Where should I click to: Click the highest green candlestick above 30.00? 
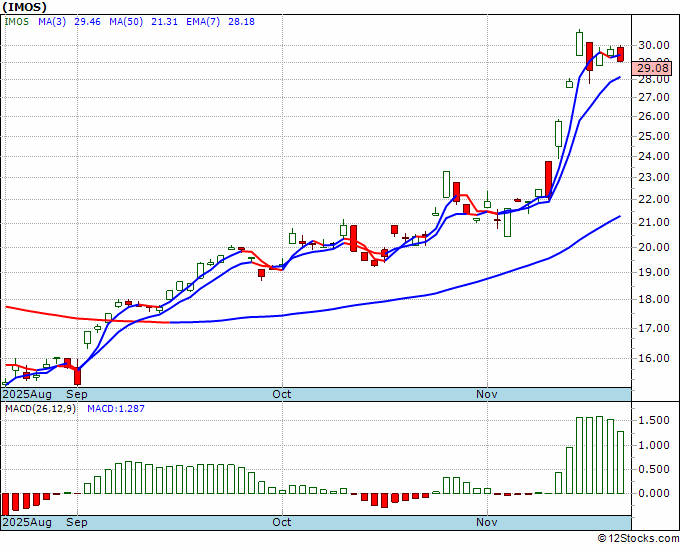[579, 43]
